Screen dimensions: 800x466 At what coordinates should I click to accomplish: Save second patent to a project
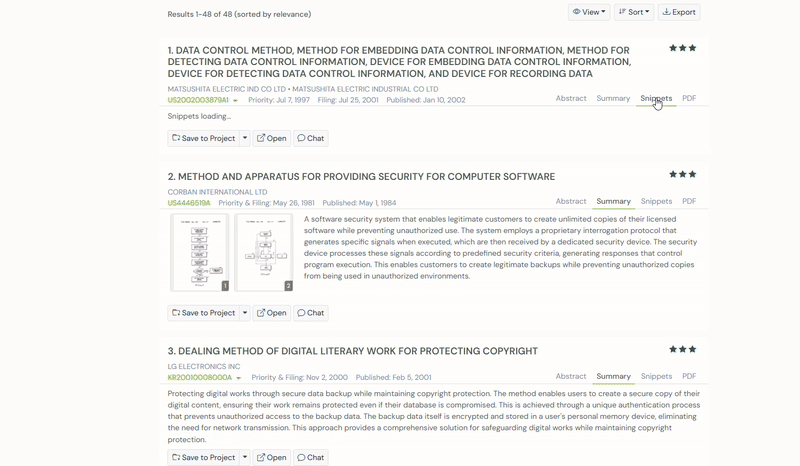pos(203,313)
